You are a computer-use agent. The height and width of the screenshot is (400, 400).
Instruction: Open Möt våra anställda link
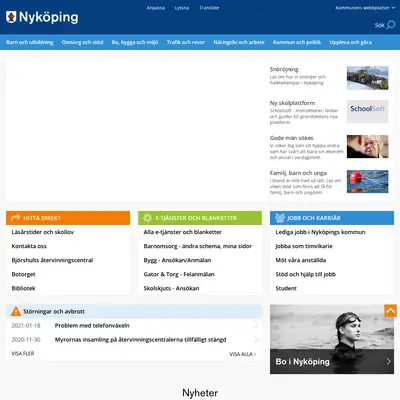pyautogui.click(x=301, y=260)
